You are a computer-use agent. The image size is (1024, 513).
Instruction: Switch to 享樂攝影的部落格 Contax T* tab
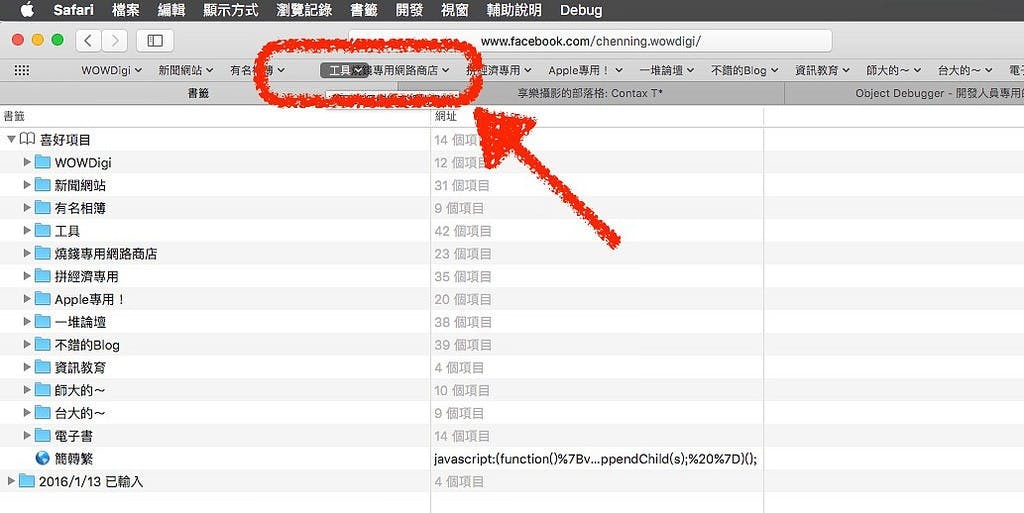click(590, 93)
